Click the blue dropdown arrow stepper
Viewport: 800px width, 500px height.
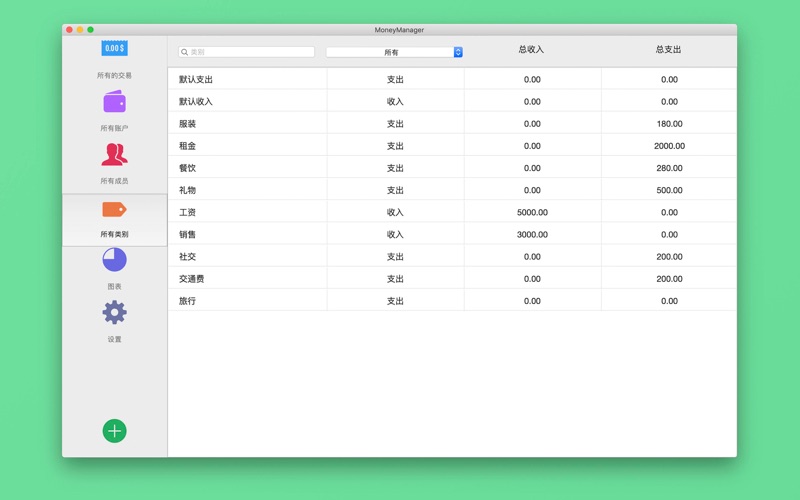[x=458, y=52]
